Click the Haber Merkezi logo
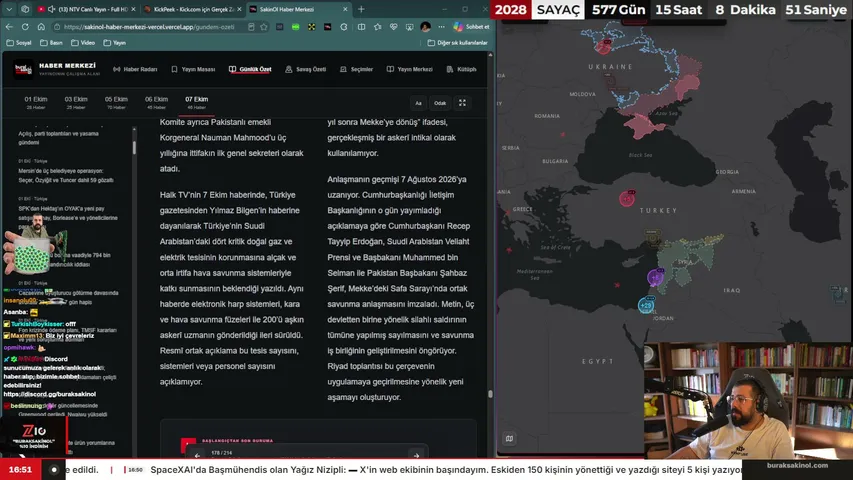The image size is (853, 480). 57,69
